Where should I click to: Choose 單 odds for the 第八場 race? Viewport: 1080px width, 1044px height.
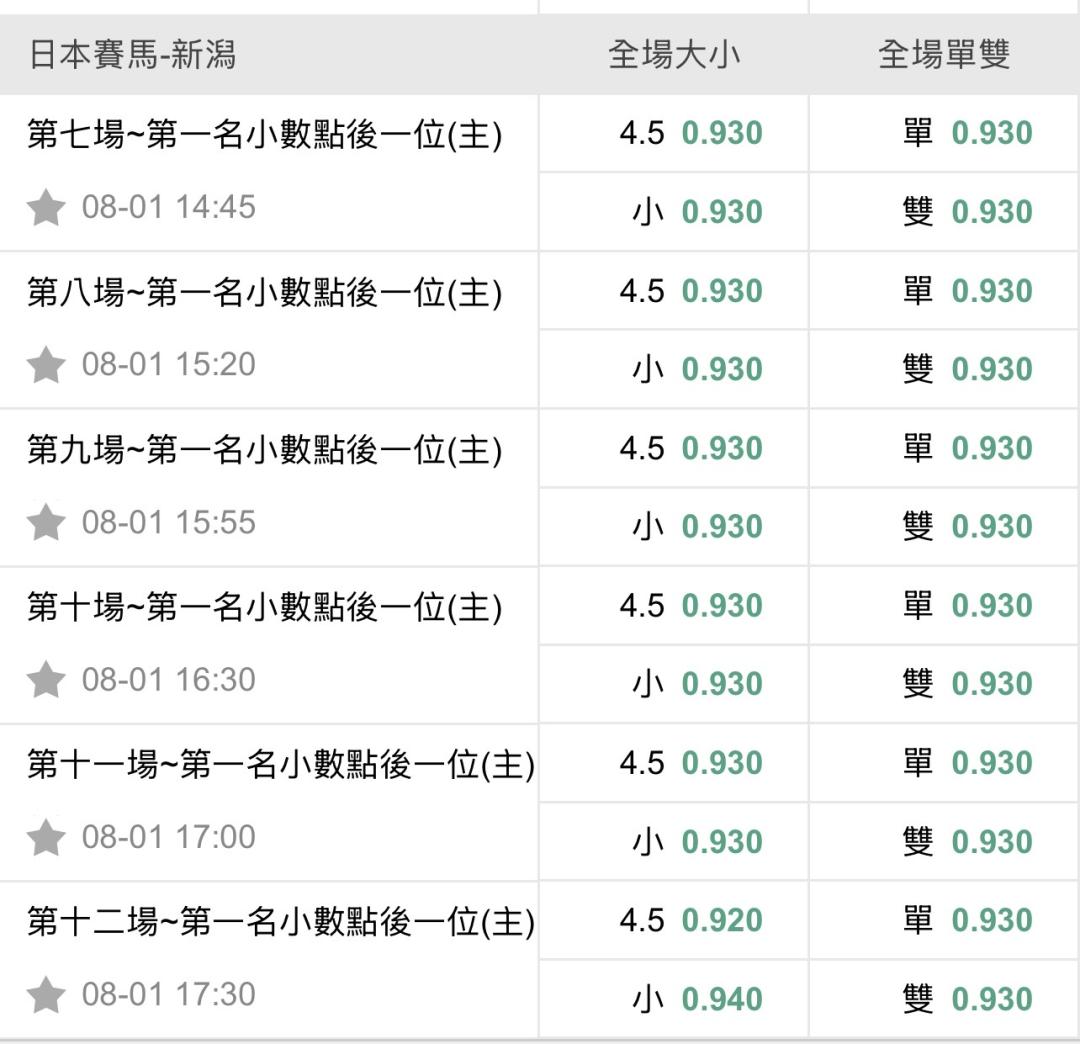pyautogui.click(x=944, y=291)
